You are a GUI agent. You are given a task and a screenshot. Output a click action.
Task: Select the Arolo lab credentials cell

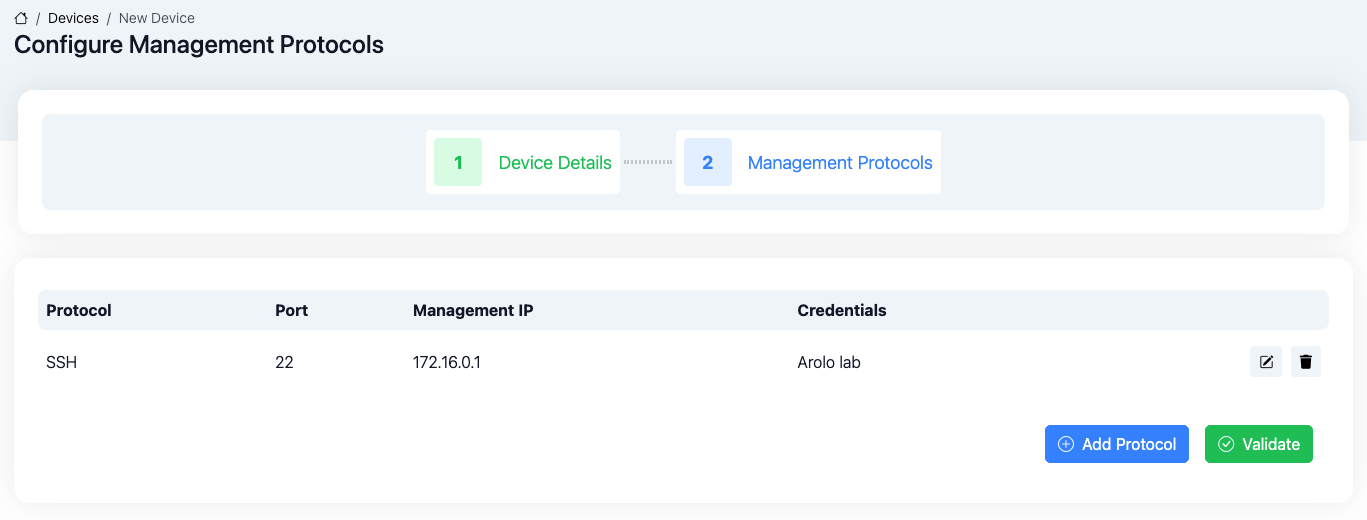(x=828, y=362)
